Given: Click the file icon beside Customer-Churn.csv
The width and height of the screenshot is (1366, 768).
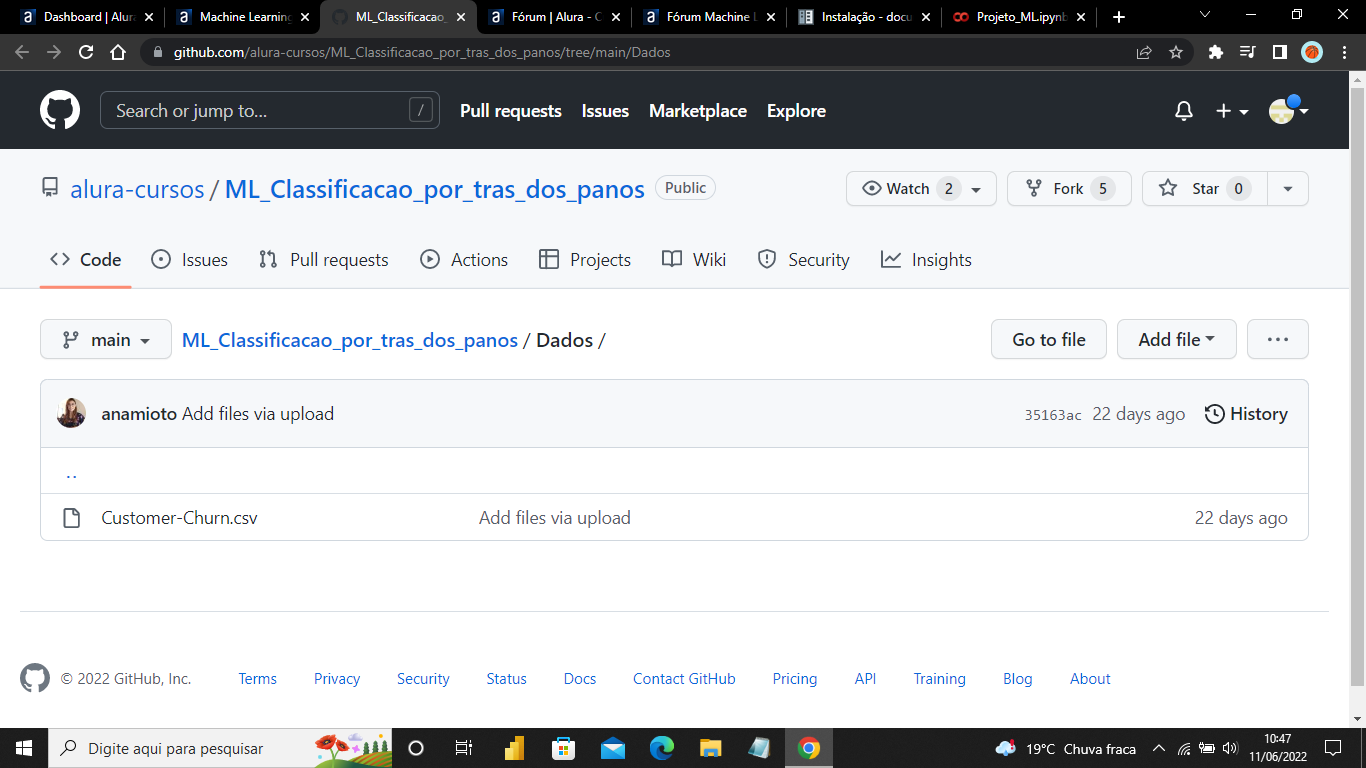Looking at the screenshot, I should pyautogui.click(x=71, y=518).
